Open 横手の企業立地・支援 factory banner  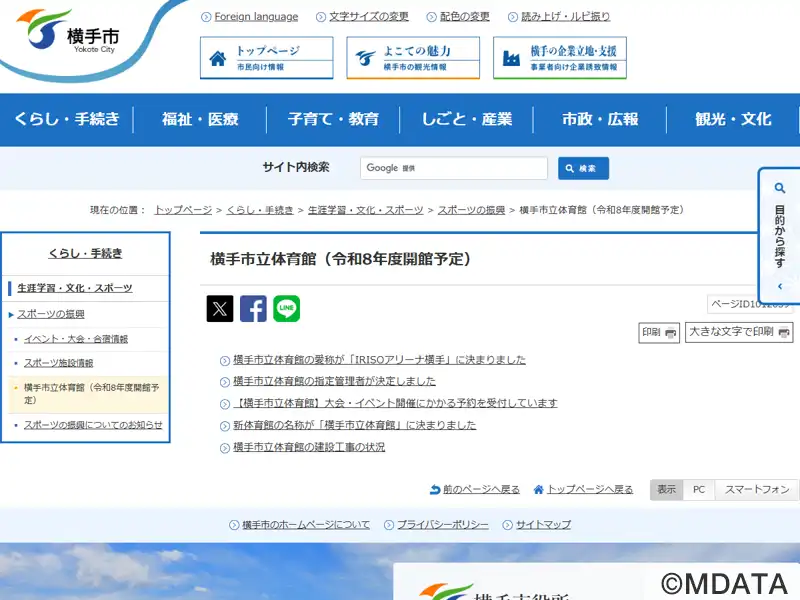coord(560,58)
